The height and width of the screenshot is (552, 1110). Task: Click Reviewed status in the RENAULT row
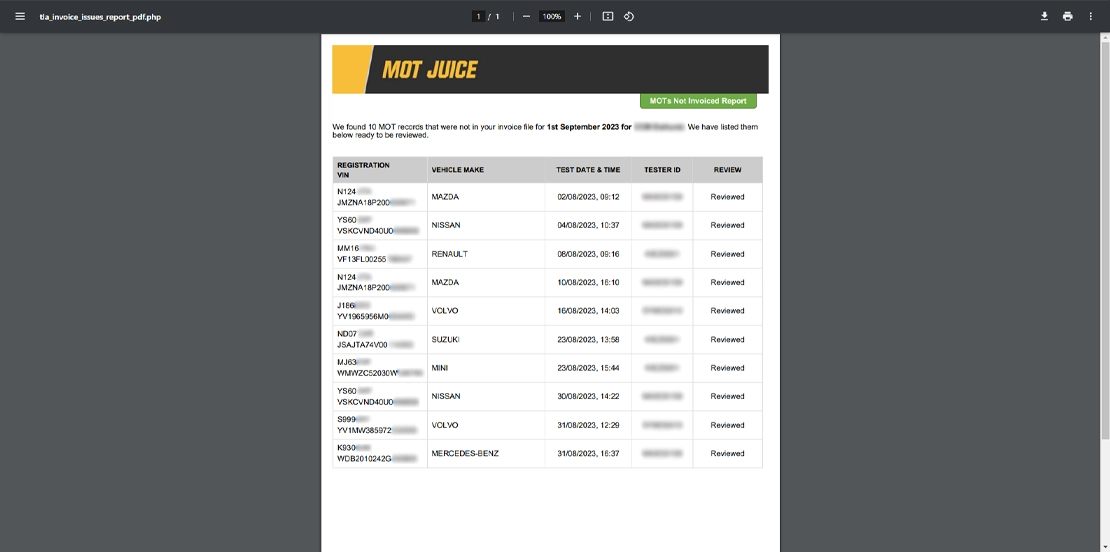tap(727, 254)
